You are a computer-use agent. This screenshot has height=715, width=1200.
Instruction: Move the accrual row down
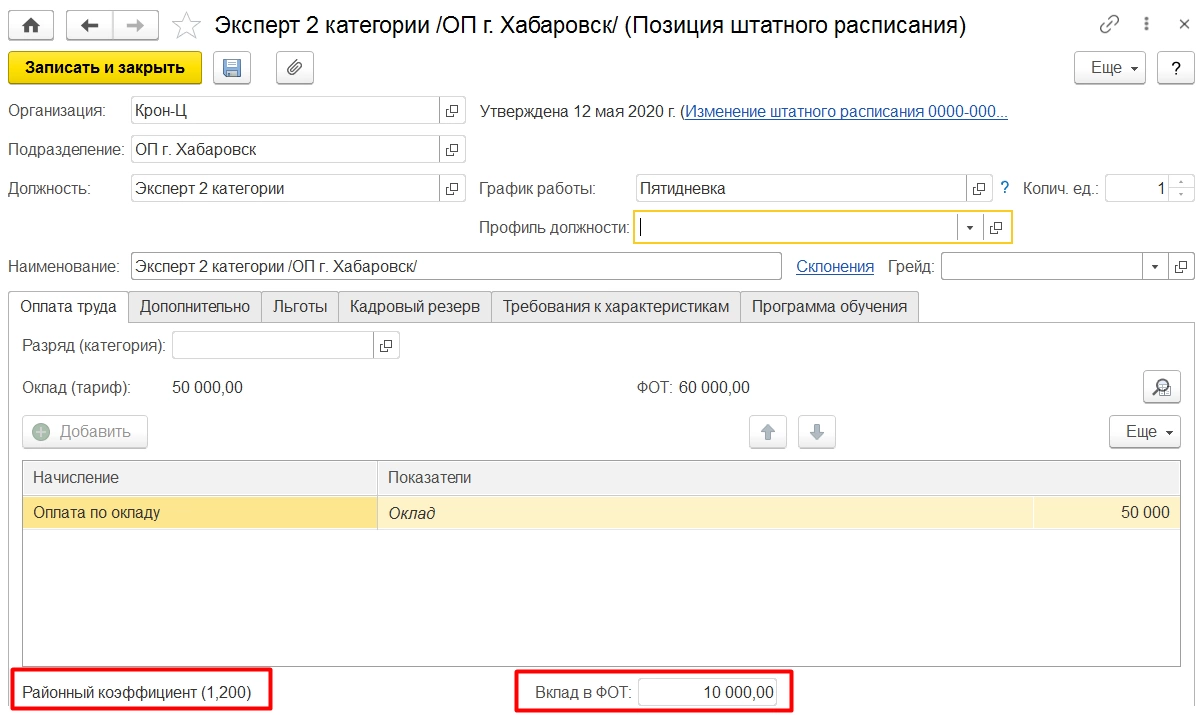pyautogui.click(x=816, y=432)
